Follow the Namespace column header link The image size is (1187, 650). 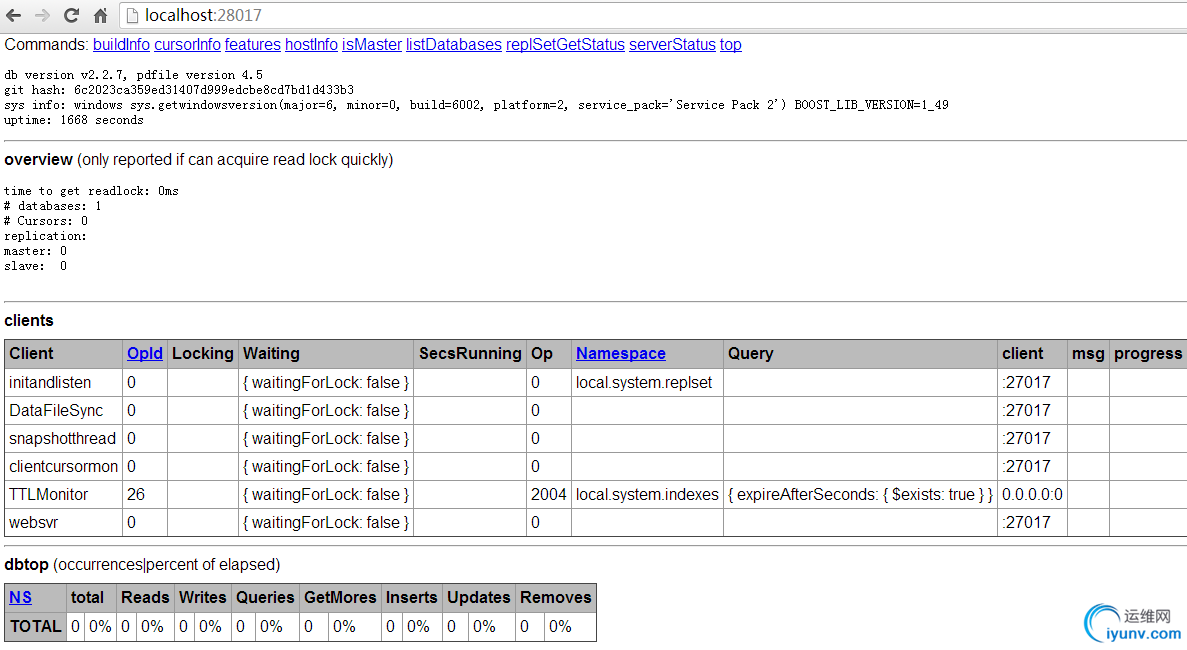621,353
